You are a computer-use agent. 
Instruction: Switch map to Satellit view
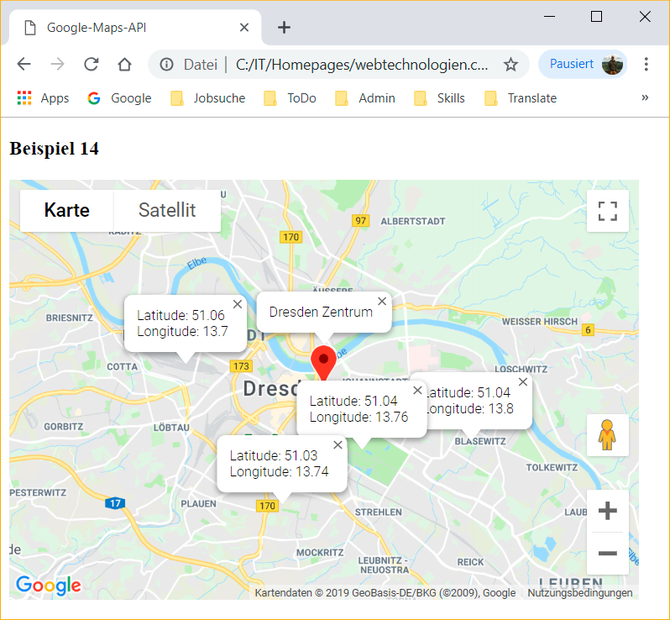click(x=167, y=210)
